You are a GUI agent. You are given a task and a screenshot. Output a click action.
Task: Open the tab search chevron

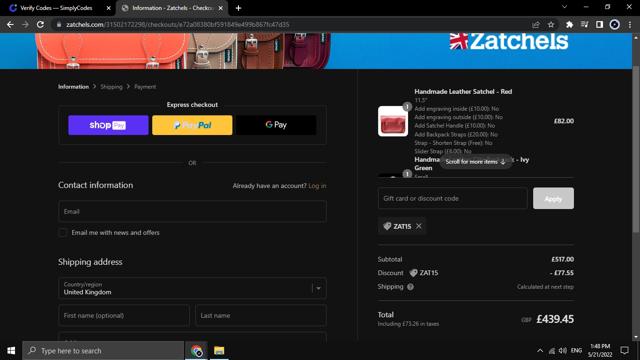564,7
